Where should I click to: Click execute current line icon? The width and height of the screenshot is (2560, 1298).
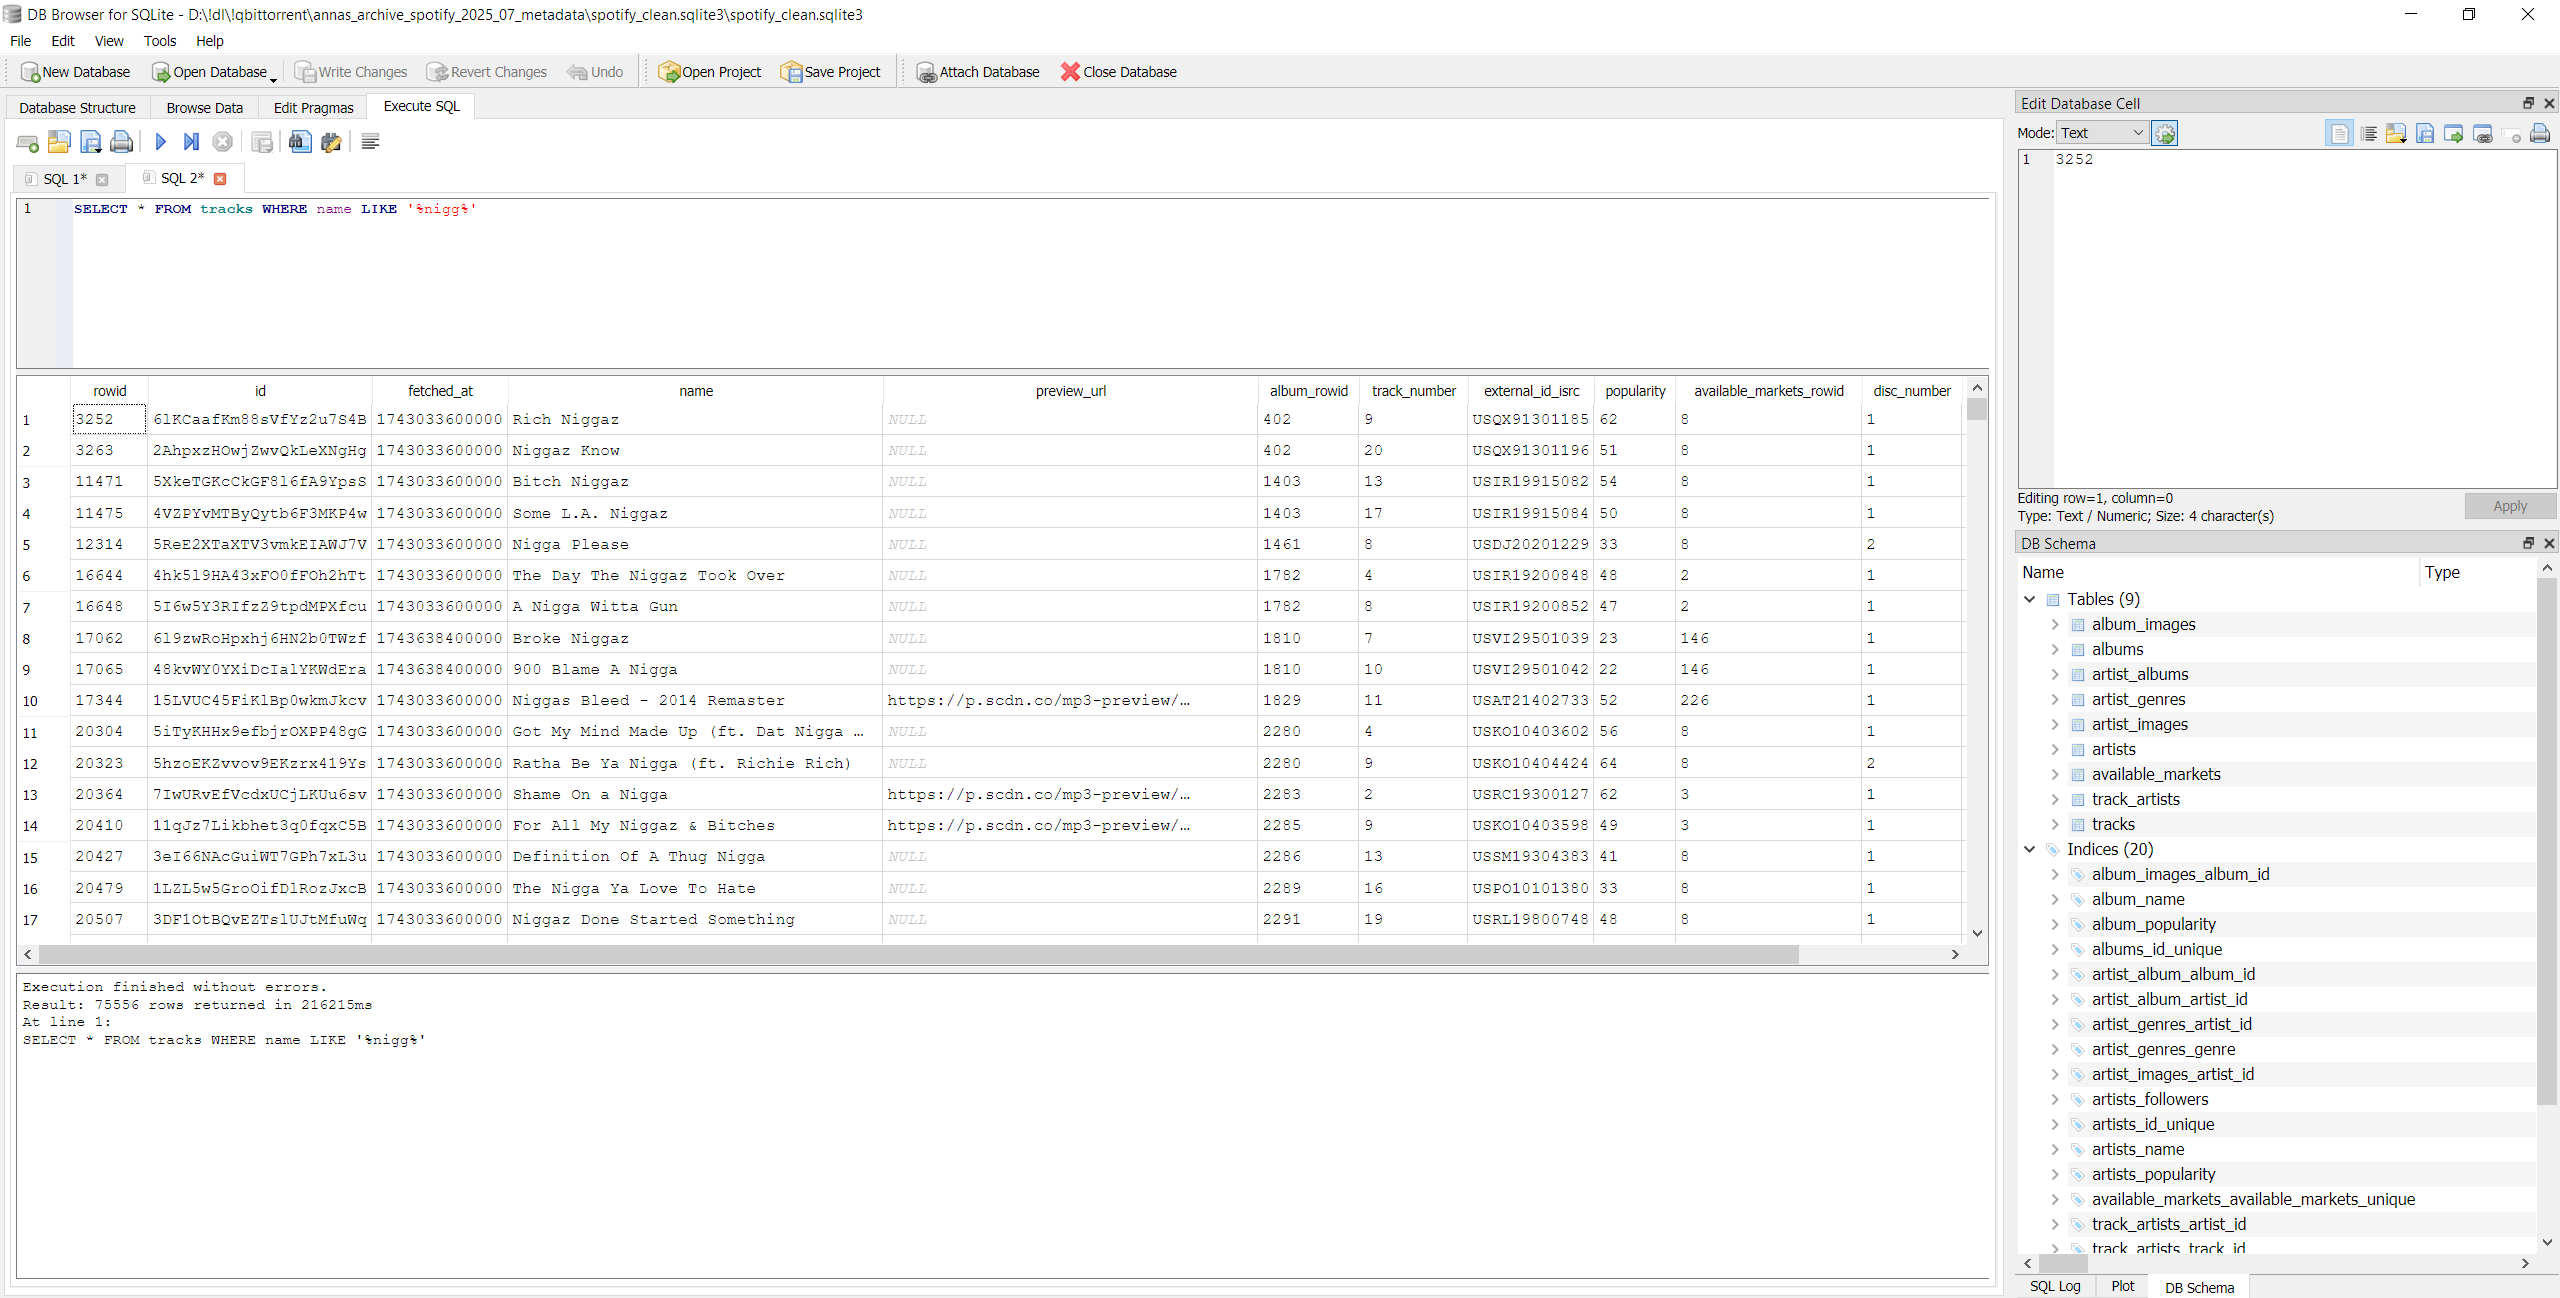click(191, 142)
